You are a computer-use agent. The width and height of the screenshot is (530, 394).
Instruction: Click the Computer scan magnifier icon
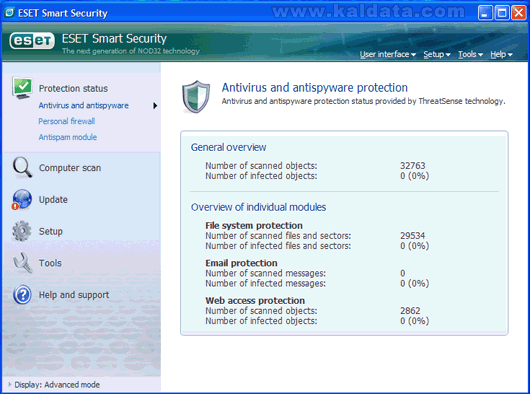tap(22, 167)
